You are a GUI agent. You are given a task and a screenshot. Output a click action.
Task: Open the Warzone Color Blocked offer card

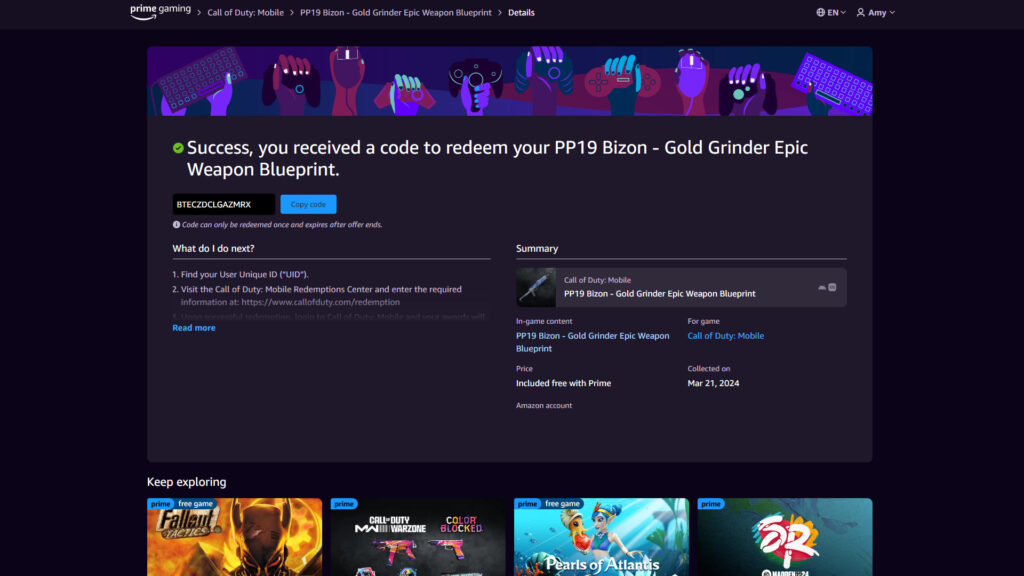point(418,540)
